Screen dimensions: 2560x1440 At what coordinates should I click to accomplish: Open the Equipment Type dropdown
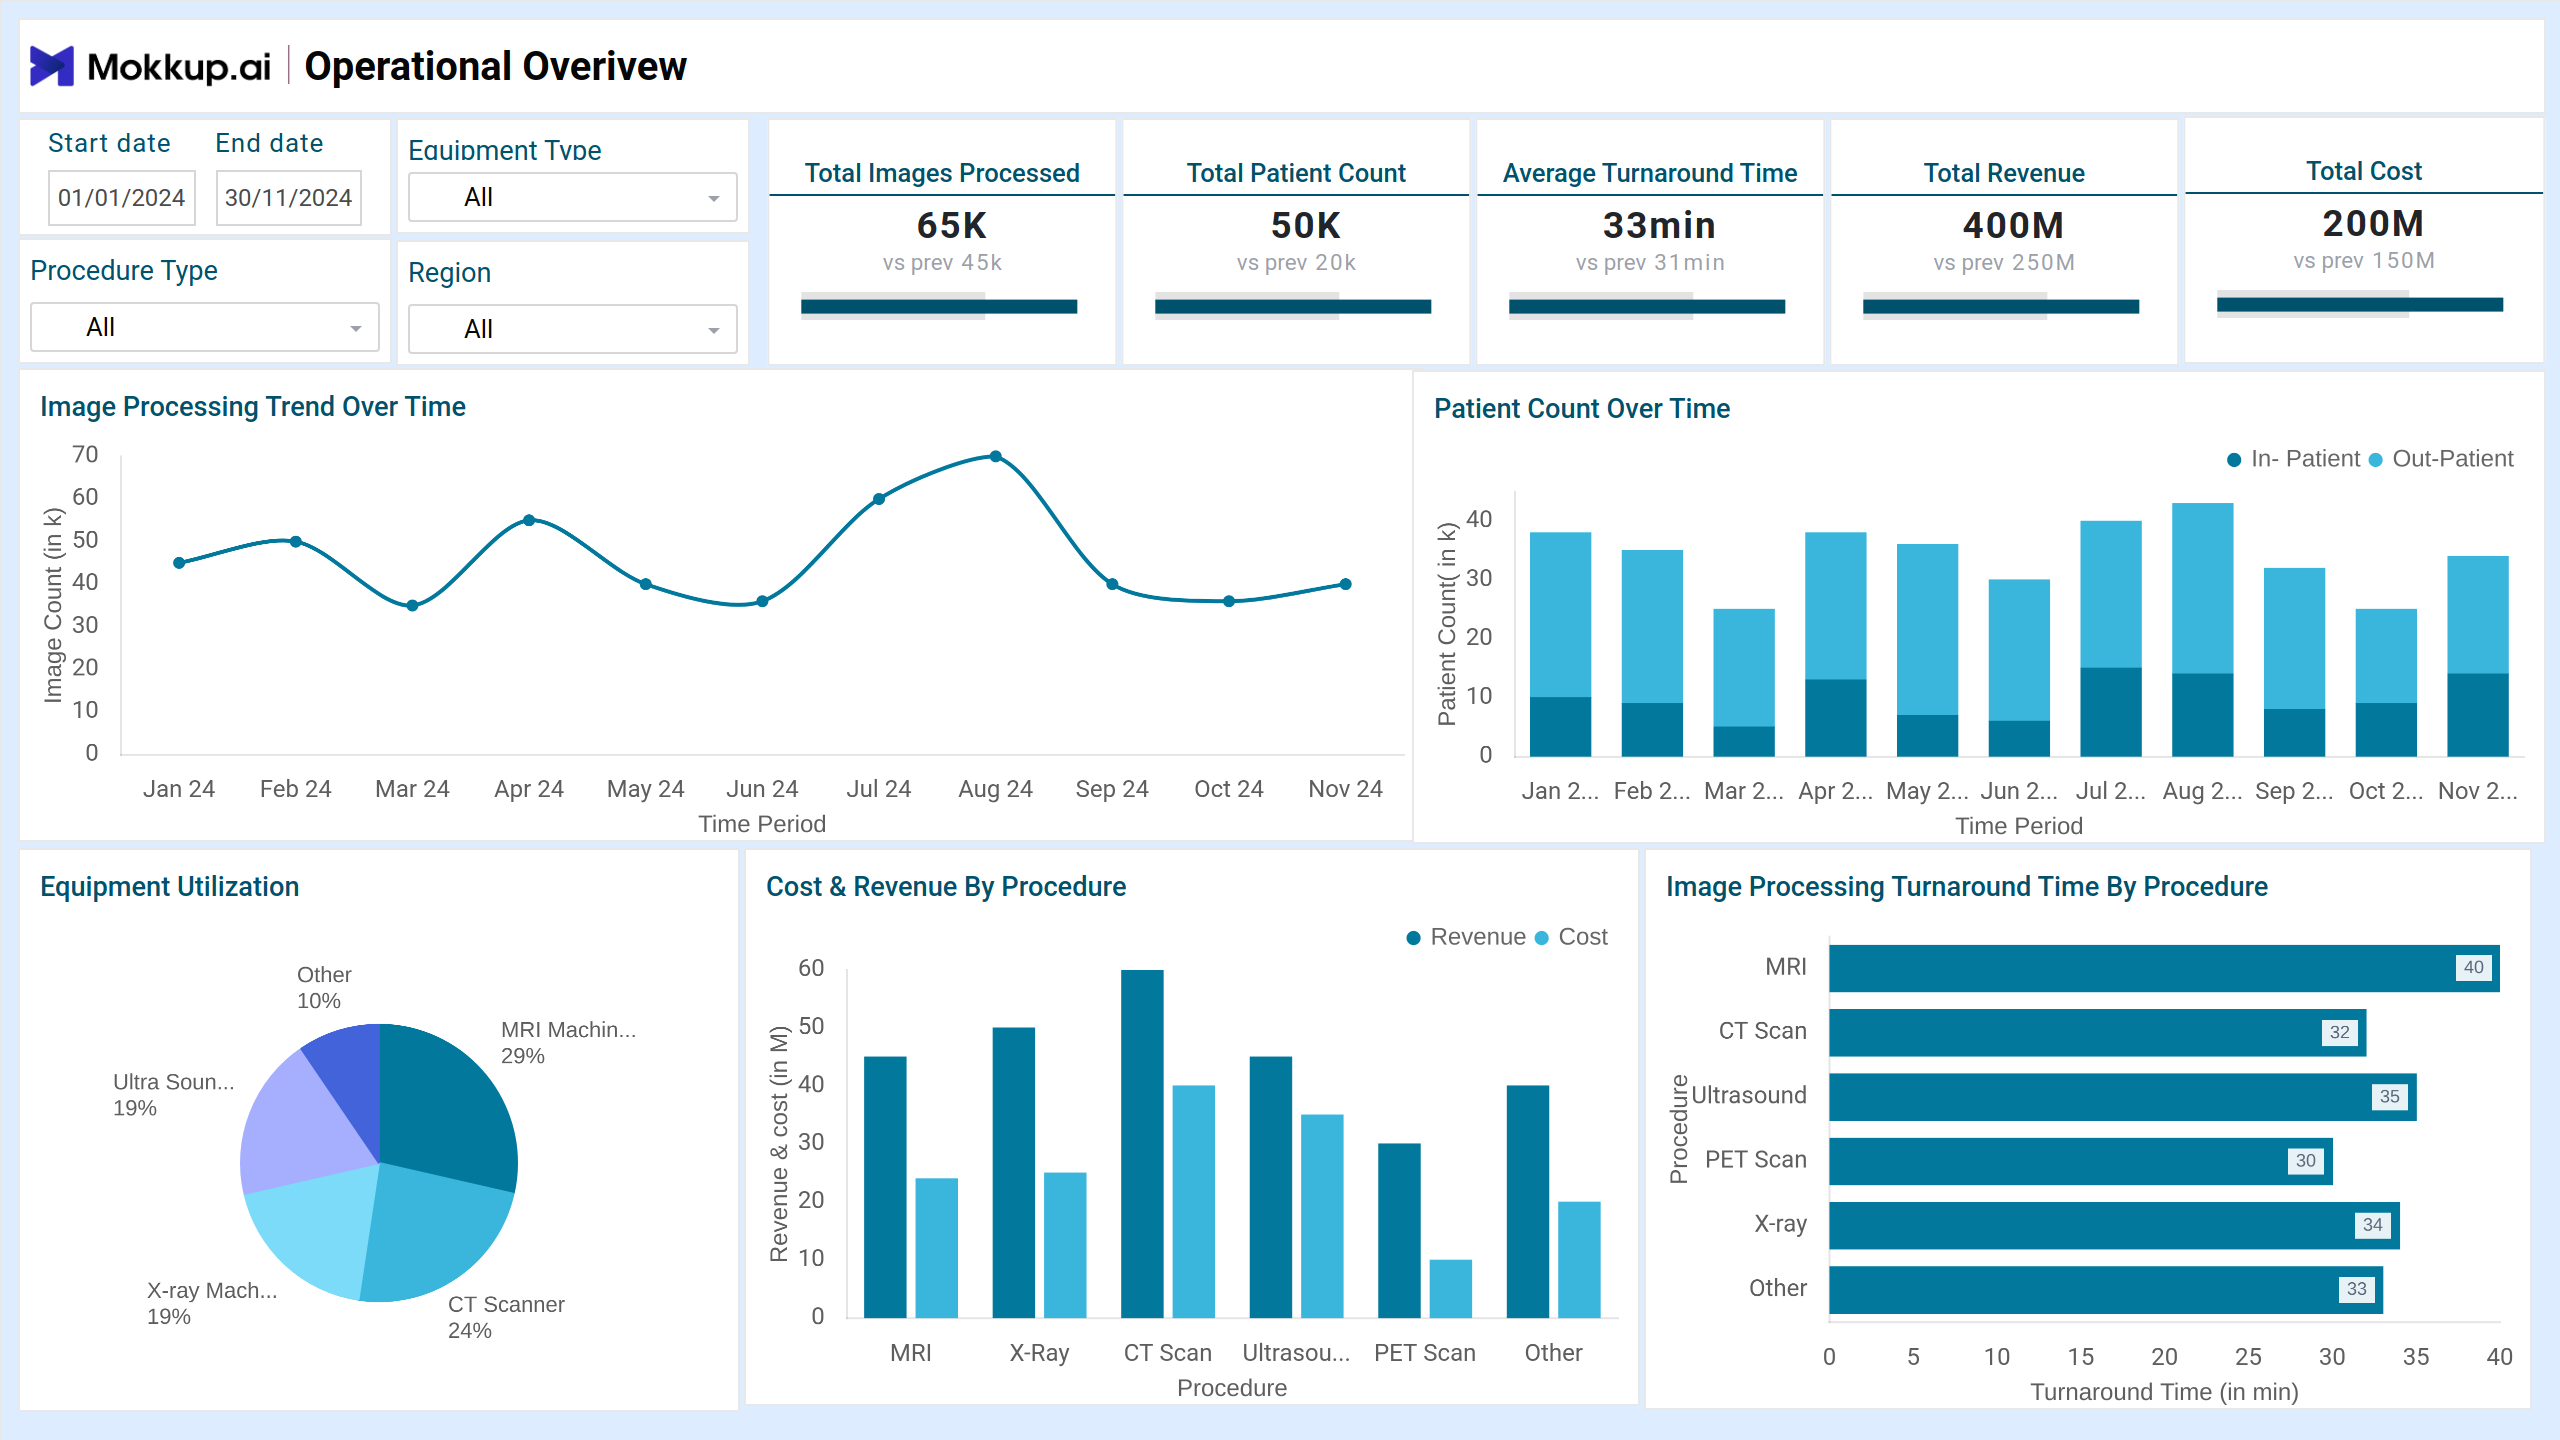(x=572, y=197)
